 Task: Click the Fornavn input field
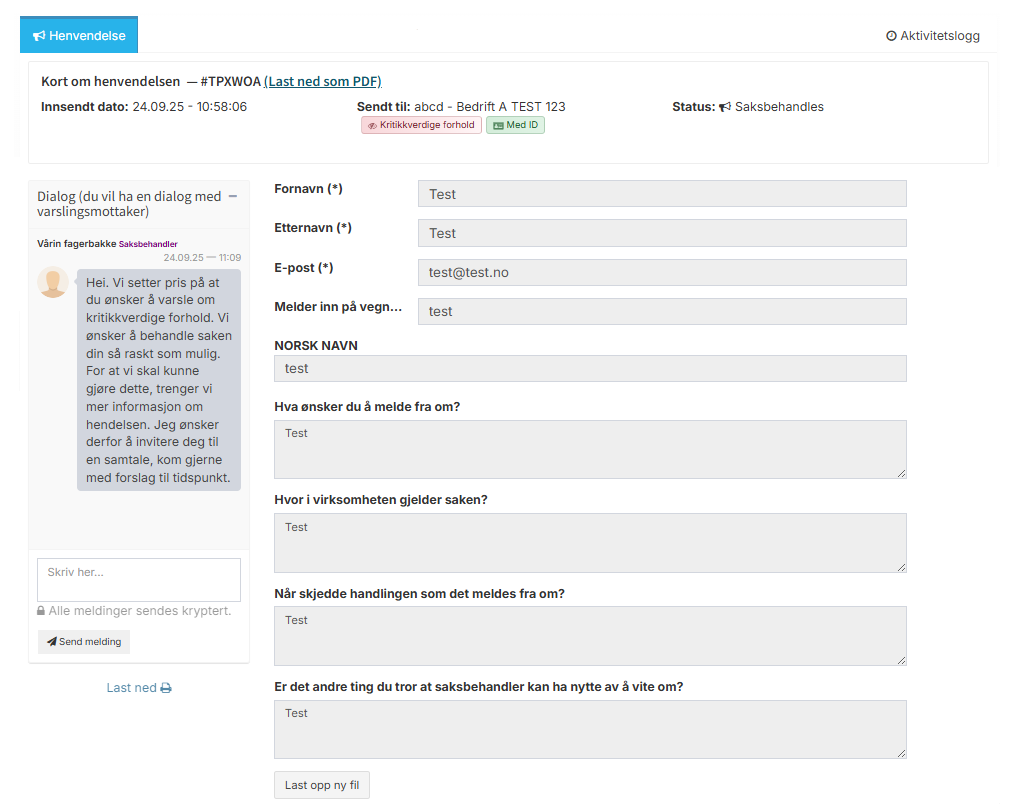coord(662,194)
